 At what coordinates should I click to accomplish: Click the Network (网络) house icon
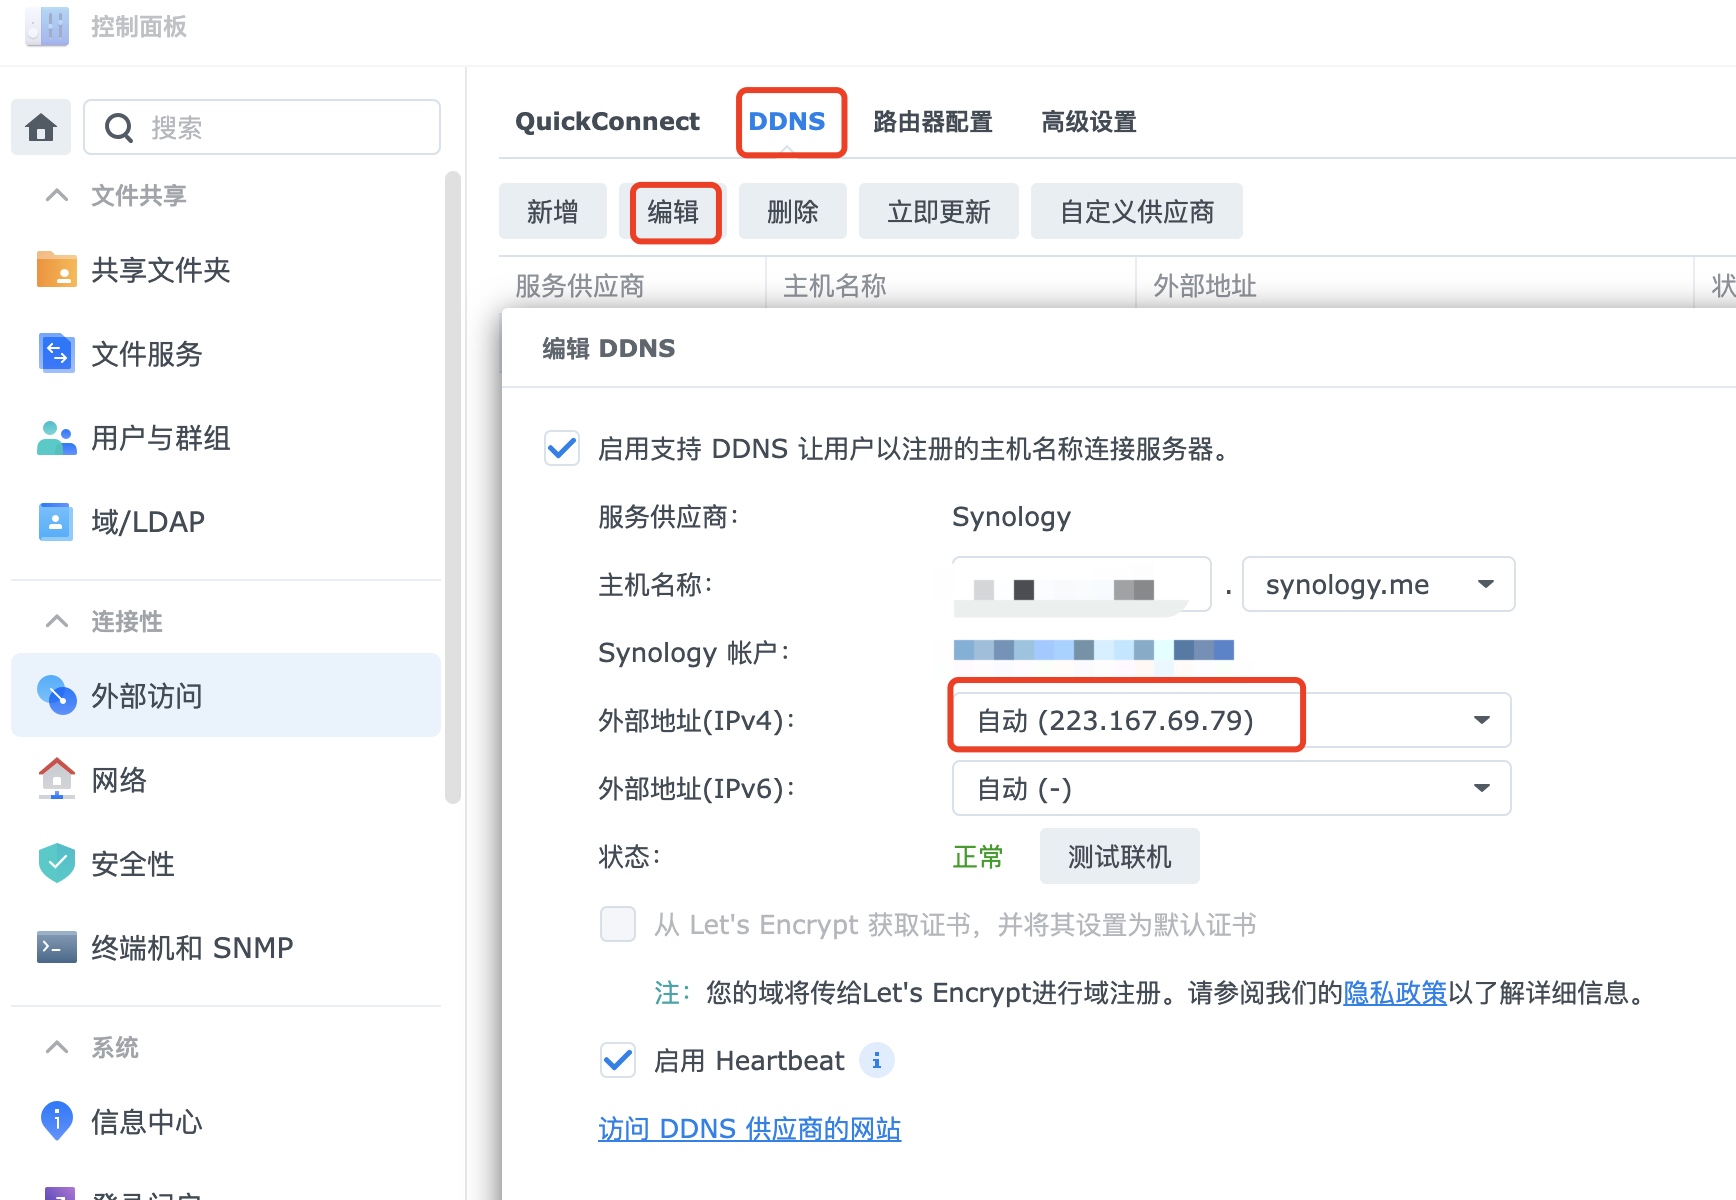point(56,779)
